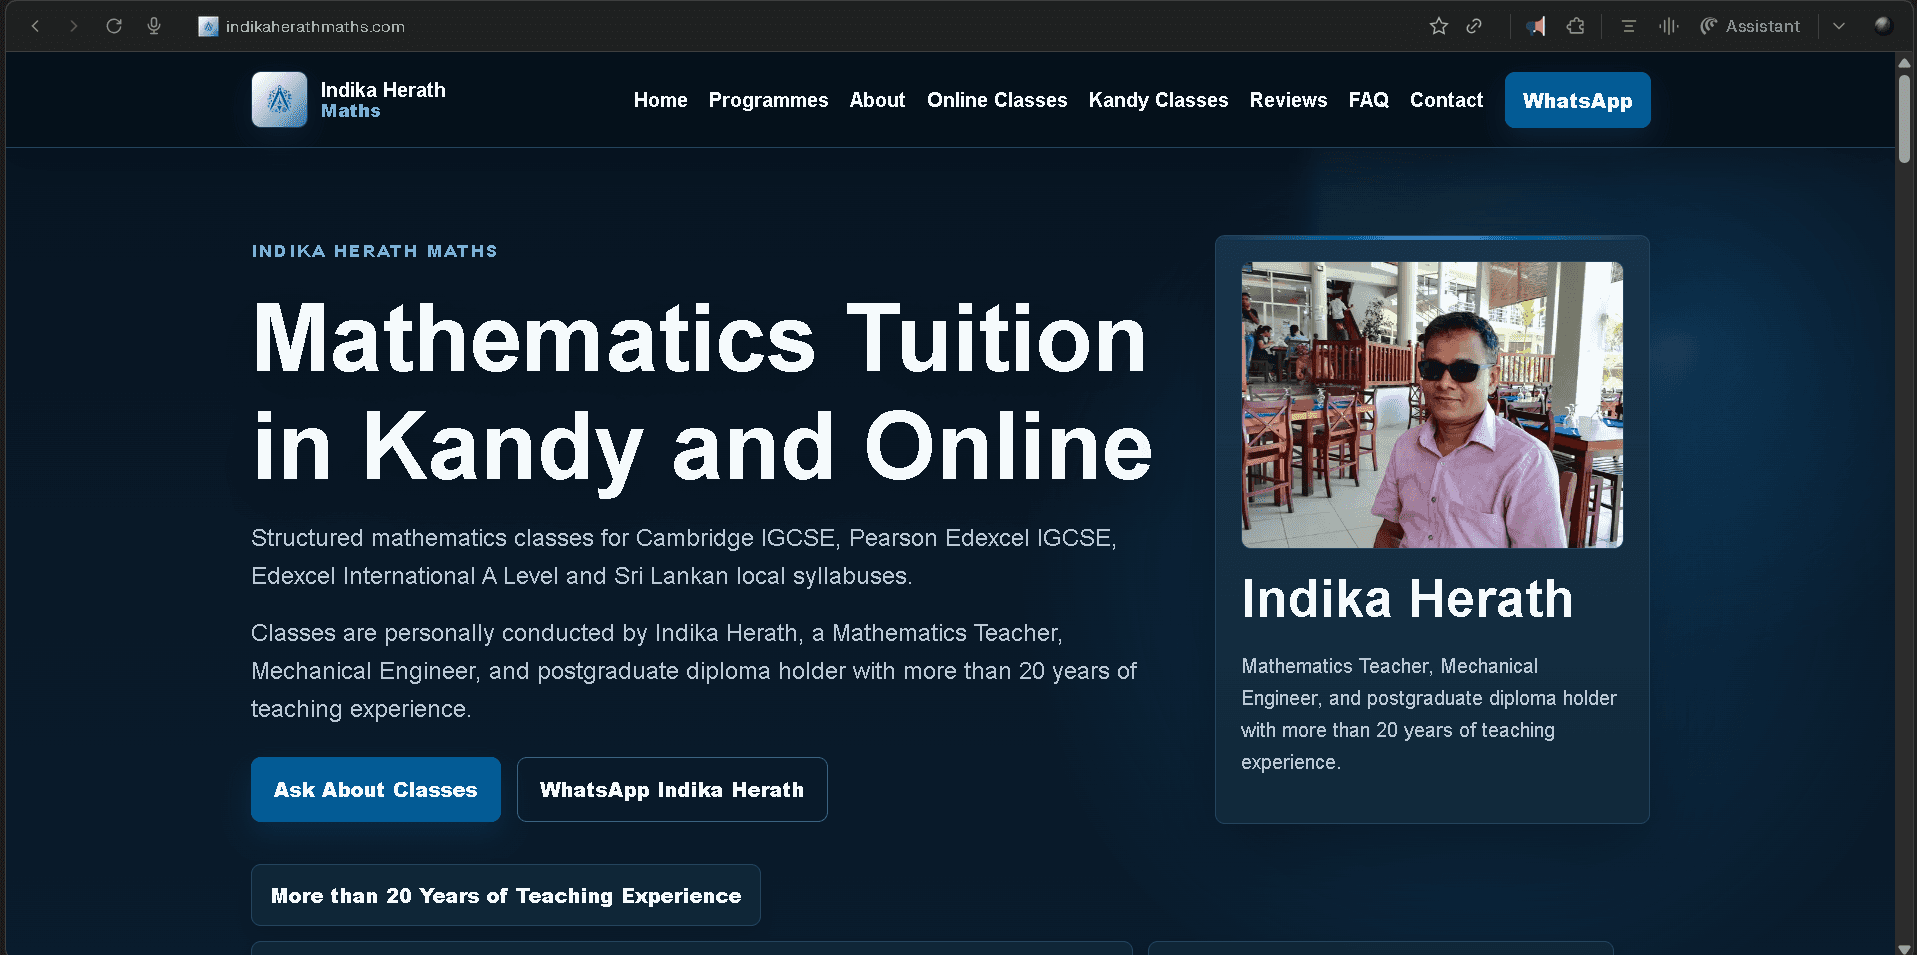
Task: Go back using the browser back arrow
Action: (35, 26)
